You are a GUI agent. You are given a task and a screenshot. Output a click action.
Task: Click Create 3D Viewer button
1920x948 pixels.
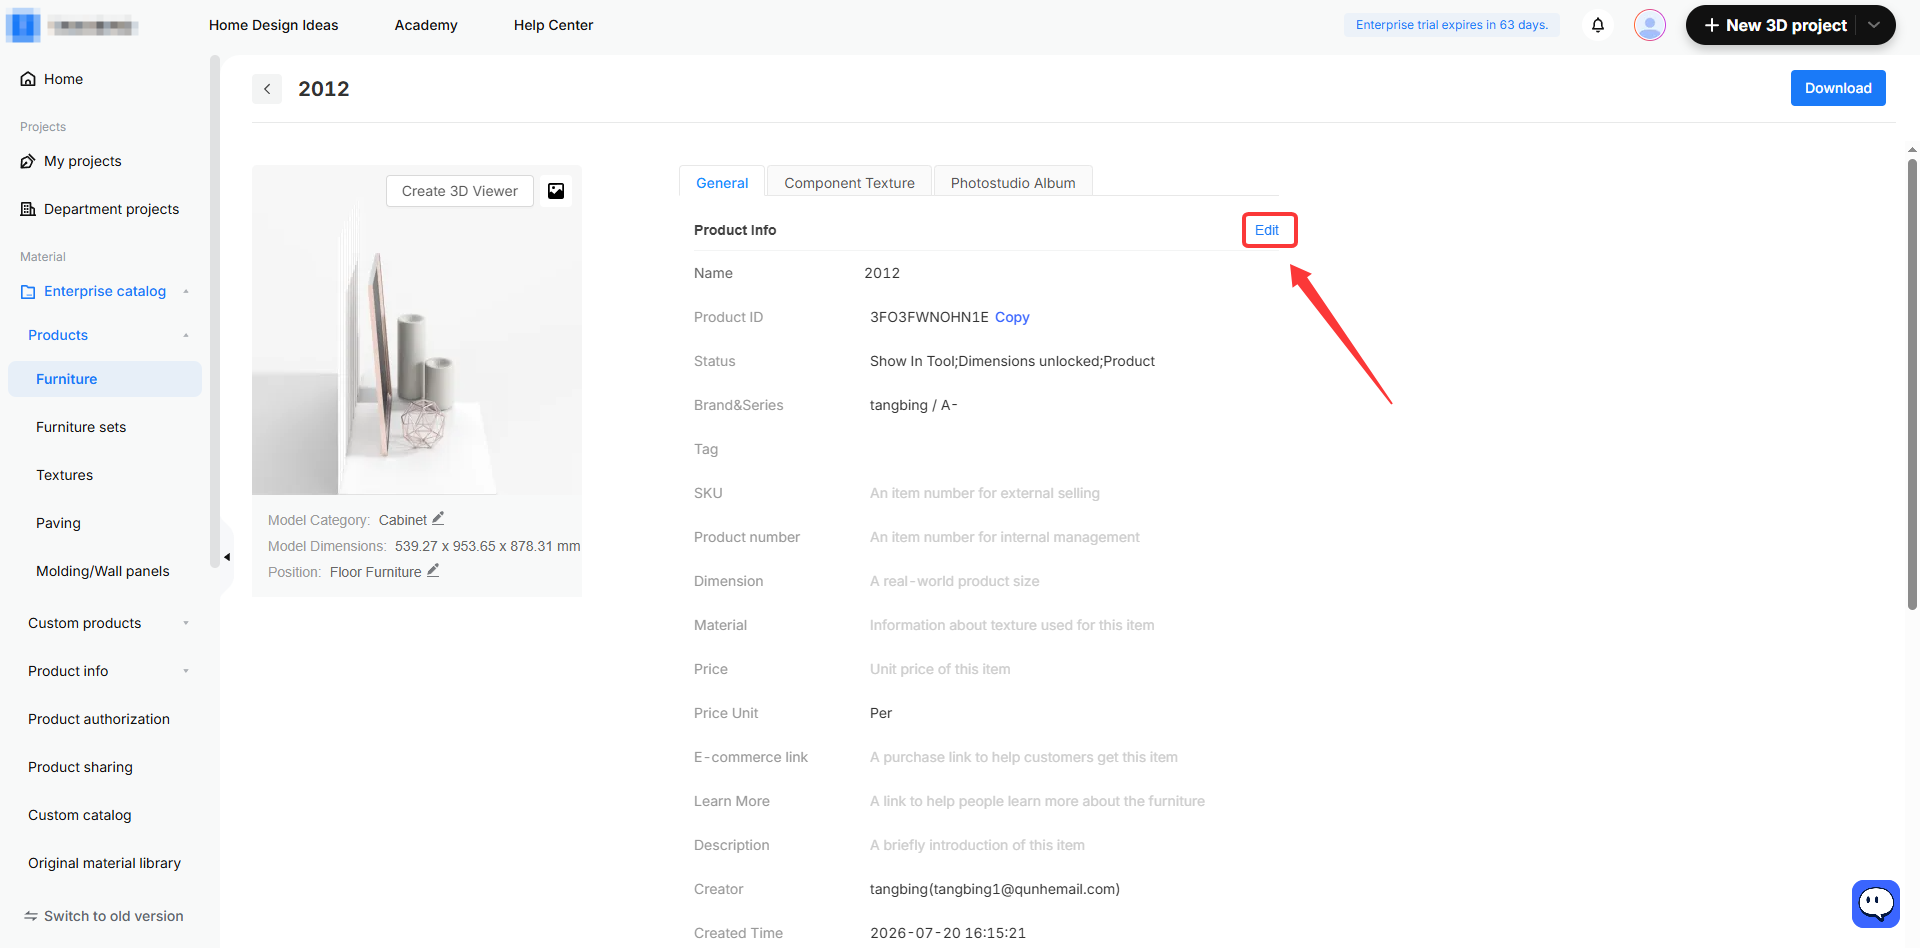pos(460,191)
